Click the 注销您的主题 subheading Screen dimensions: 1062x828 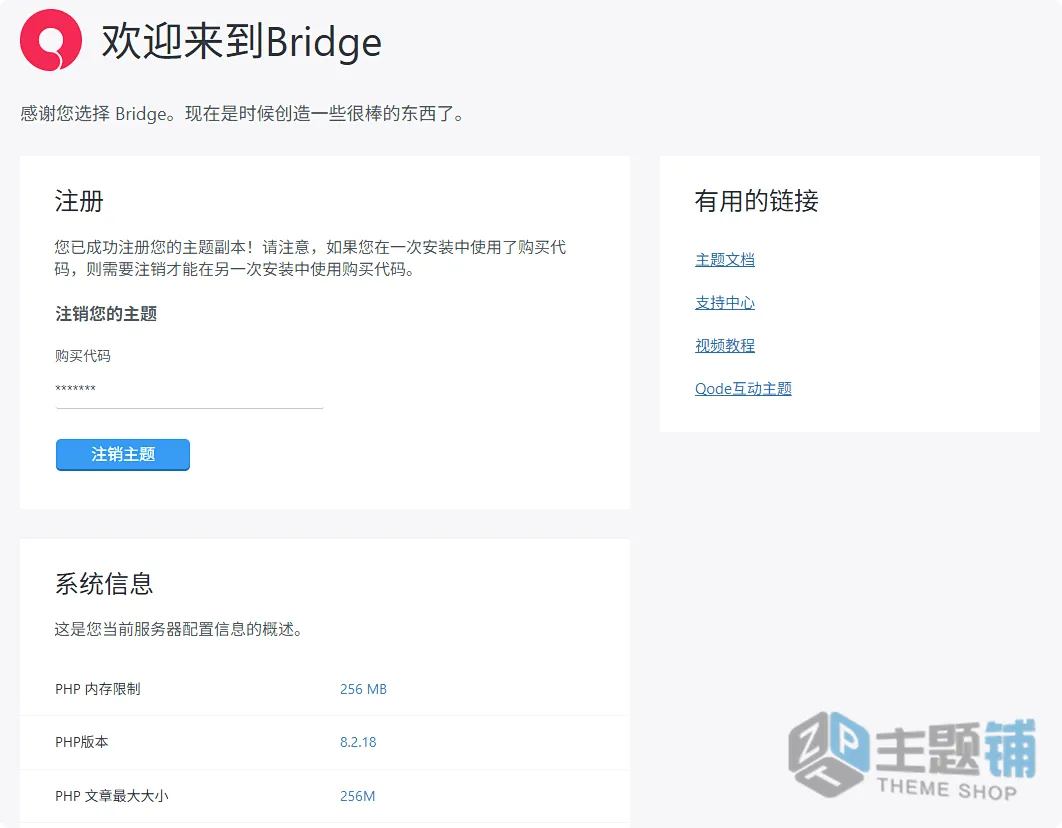[106, 313]
